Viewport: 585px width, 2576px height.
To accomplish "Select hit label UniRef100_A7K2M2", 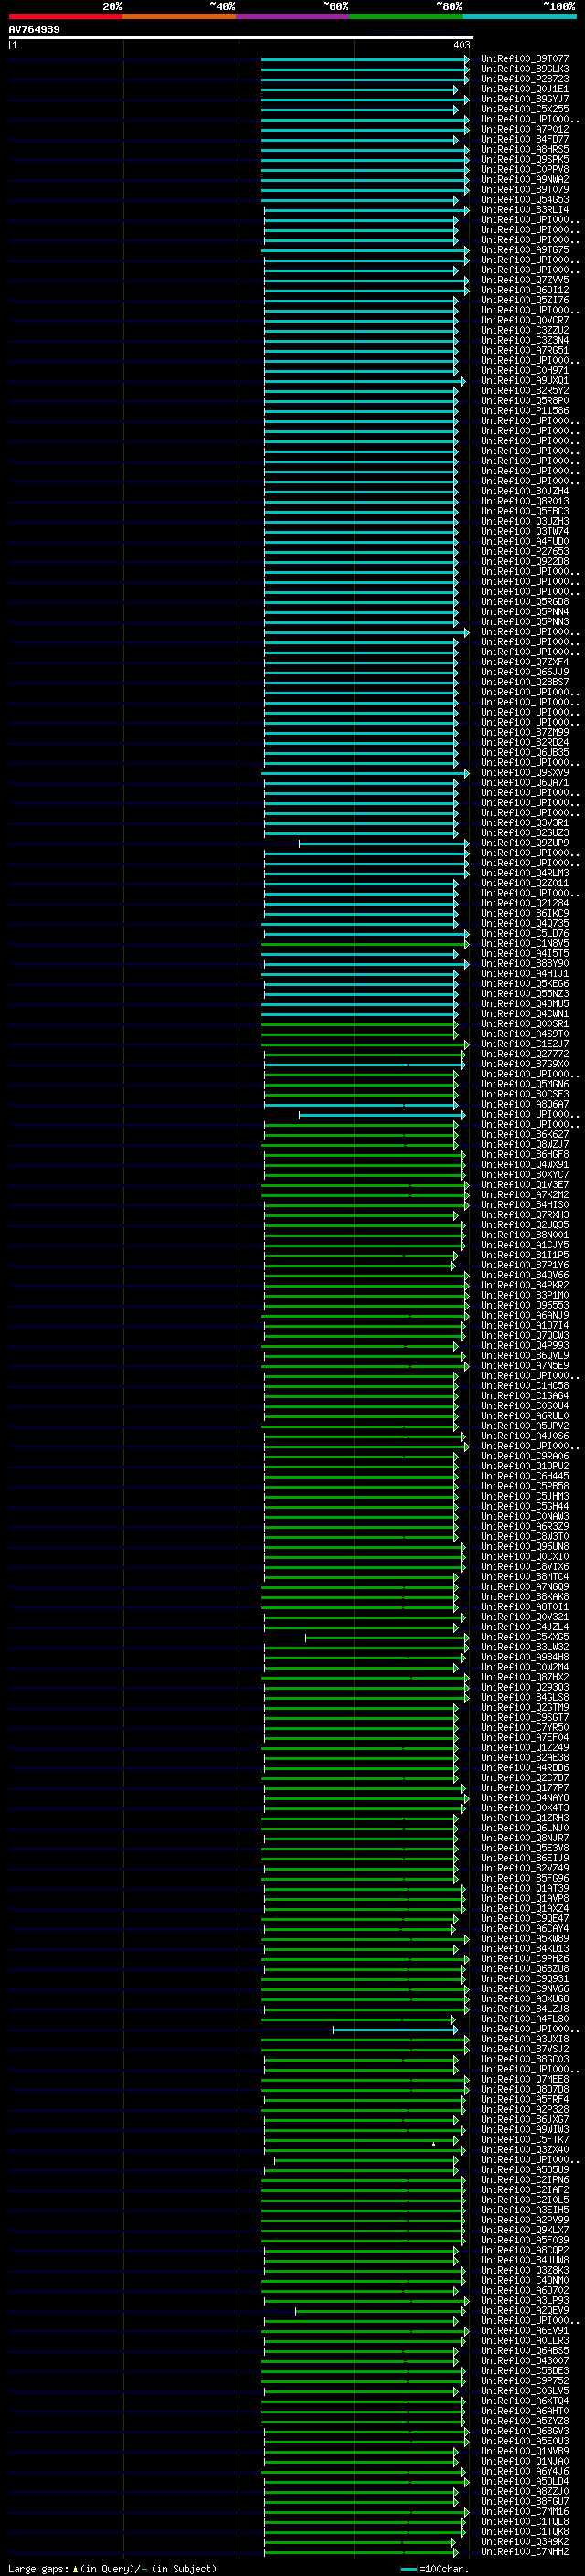I will pos(525,1194).
